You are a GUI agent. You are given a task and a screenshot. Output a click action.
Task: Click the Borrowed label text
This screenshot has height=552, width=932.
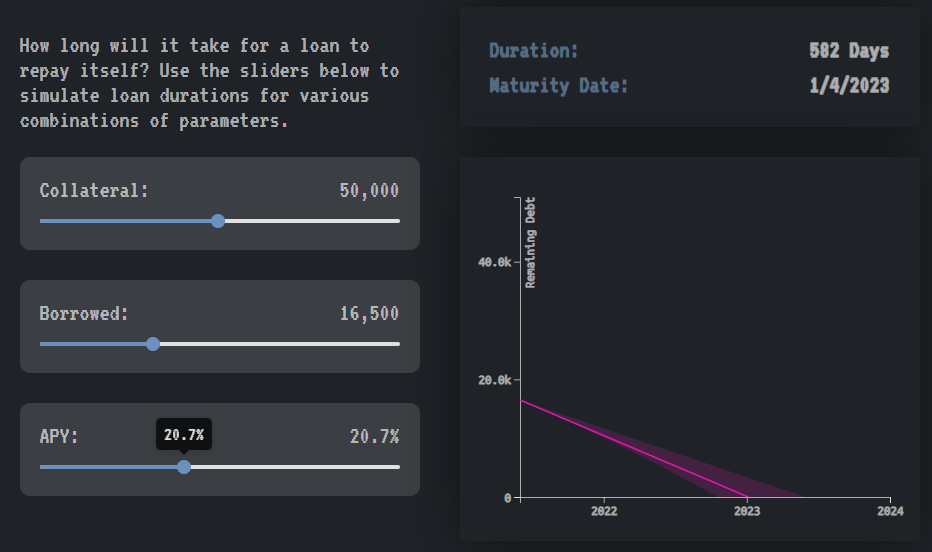tap(84, 314)
